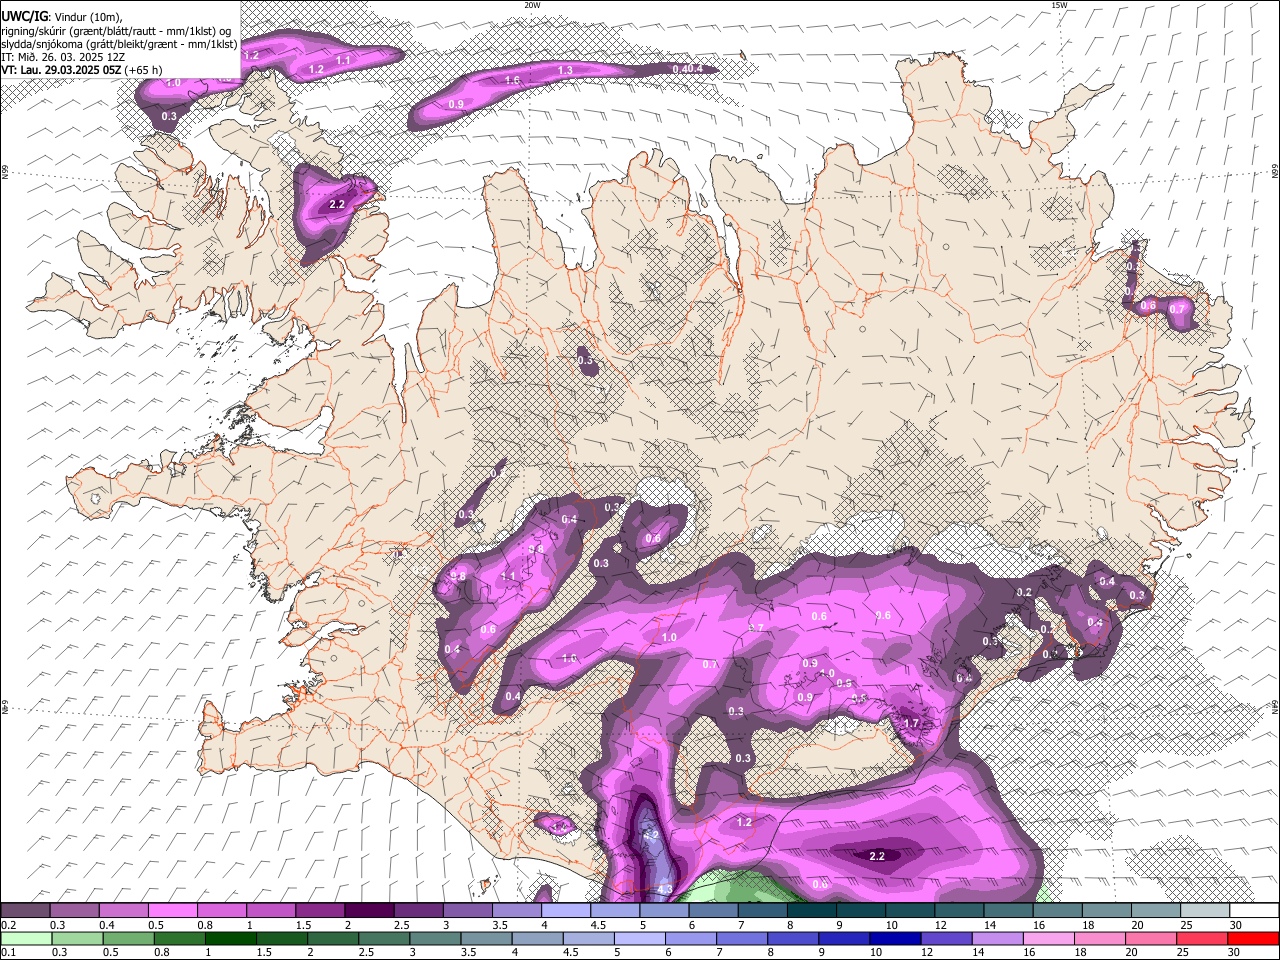
Task: Pick light pink swatch labeled 16, lower legend
Action: click(1048, 938)
